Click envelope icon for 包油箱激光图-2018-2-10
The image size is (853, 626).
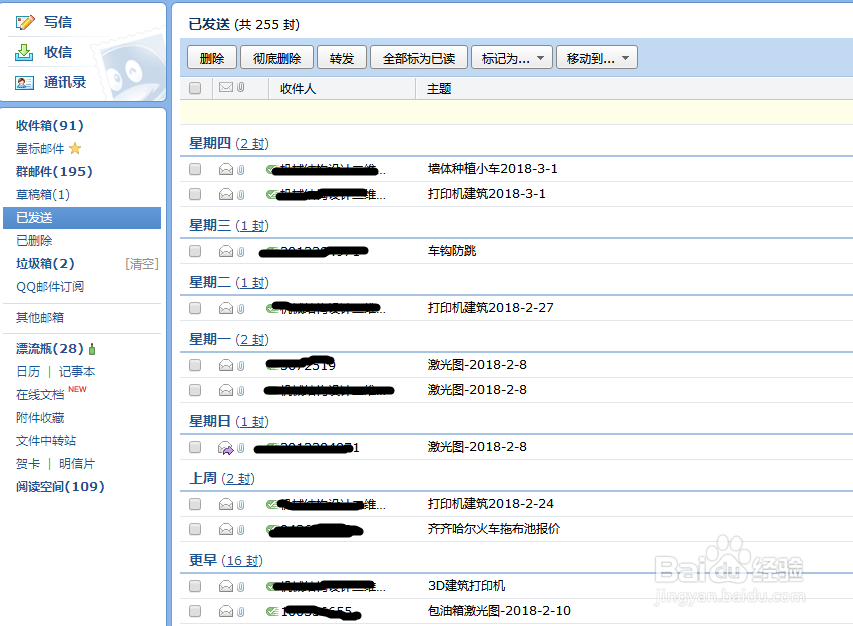[226, 611]
